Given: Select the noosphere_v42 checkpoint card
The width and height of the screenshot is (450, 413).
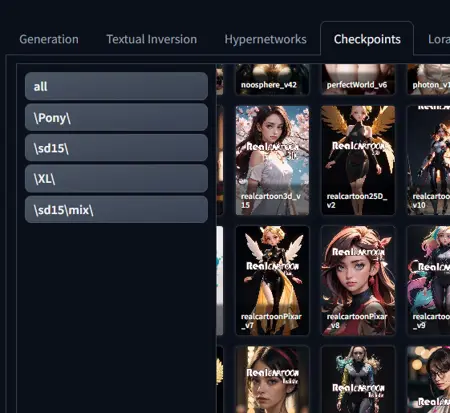Looking at the screenshot, I should (272, 79).
